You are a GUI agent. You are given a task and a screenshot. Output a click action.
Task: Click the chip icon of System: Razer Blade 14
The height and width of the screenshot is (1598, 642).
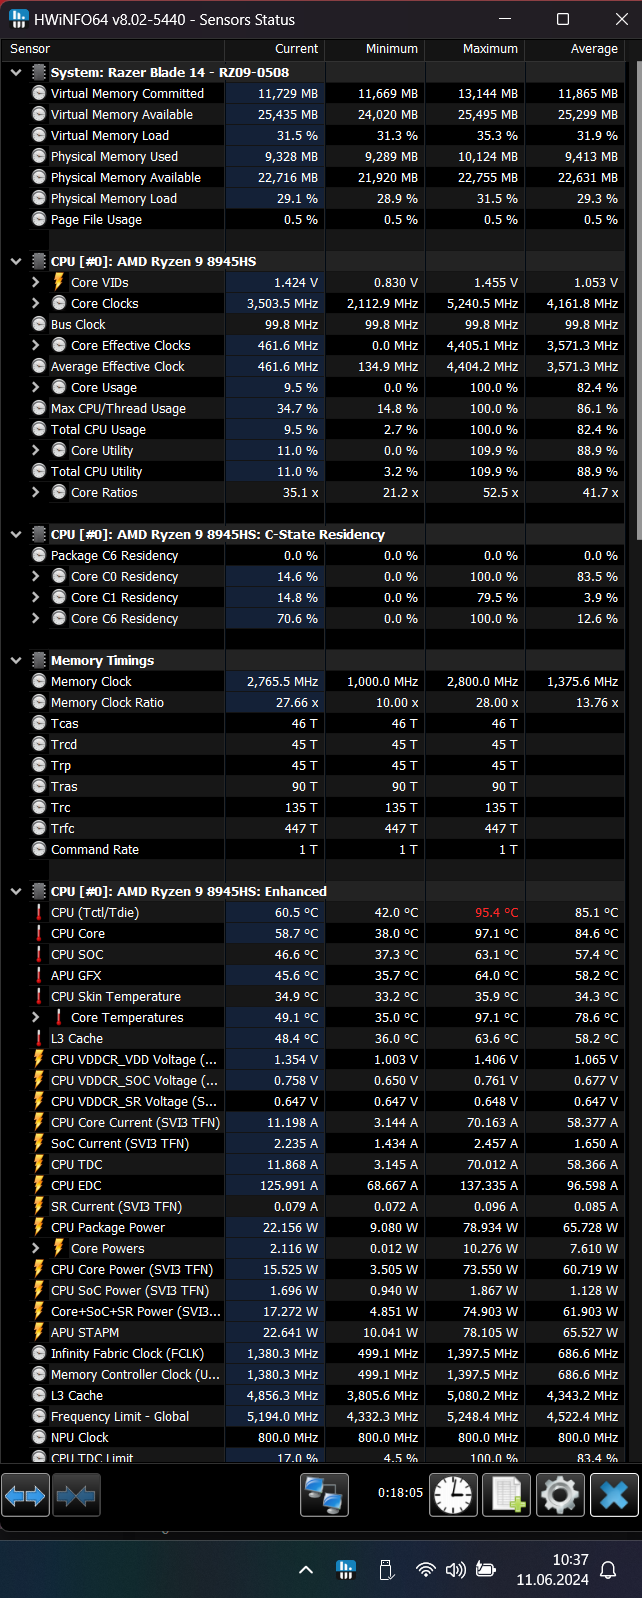pyautogui.click(x=39, y=72)
